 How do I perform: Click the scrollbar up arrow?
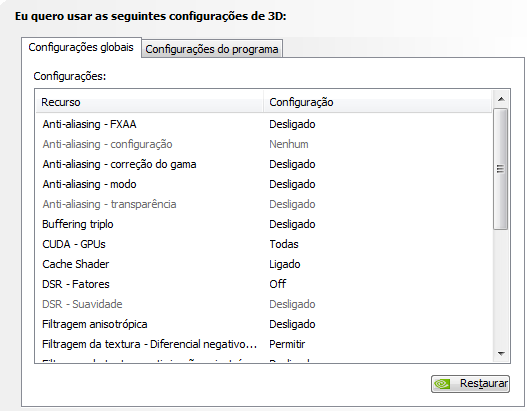click(x=501, y=99)
